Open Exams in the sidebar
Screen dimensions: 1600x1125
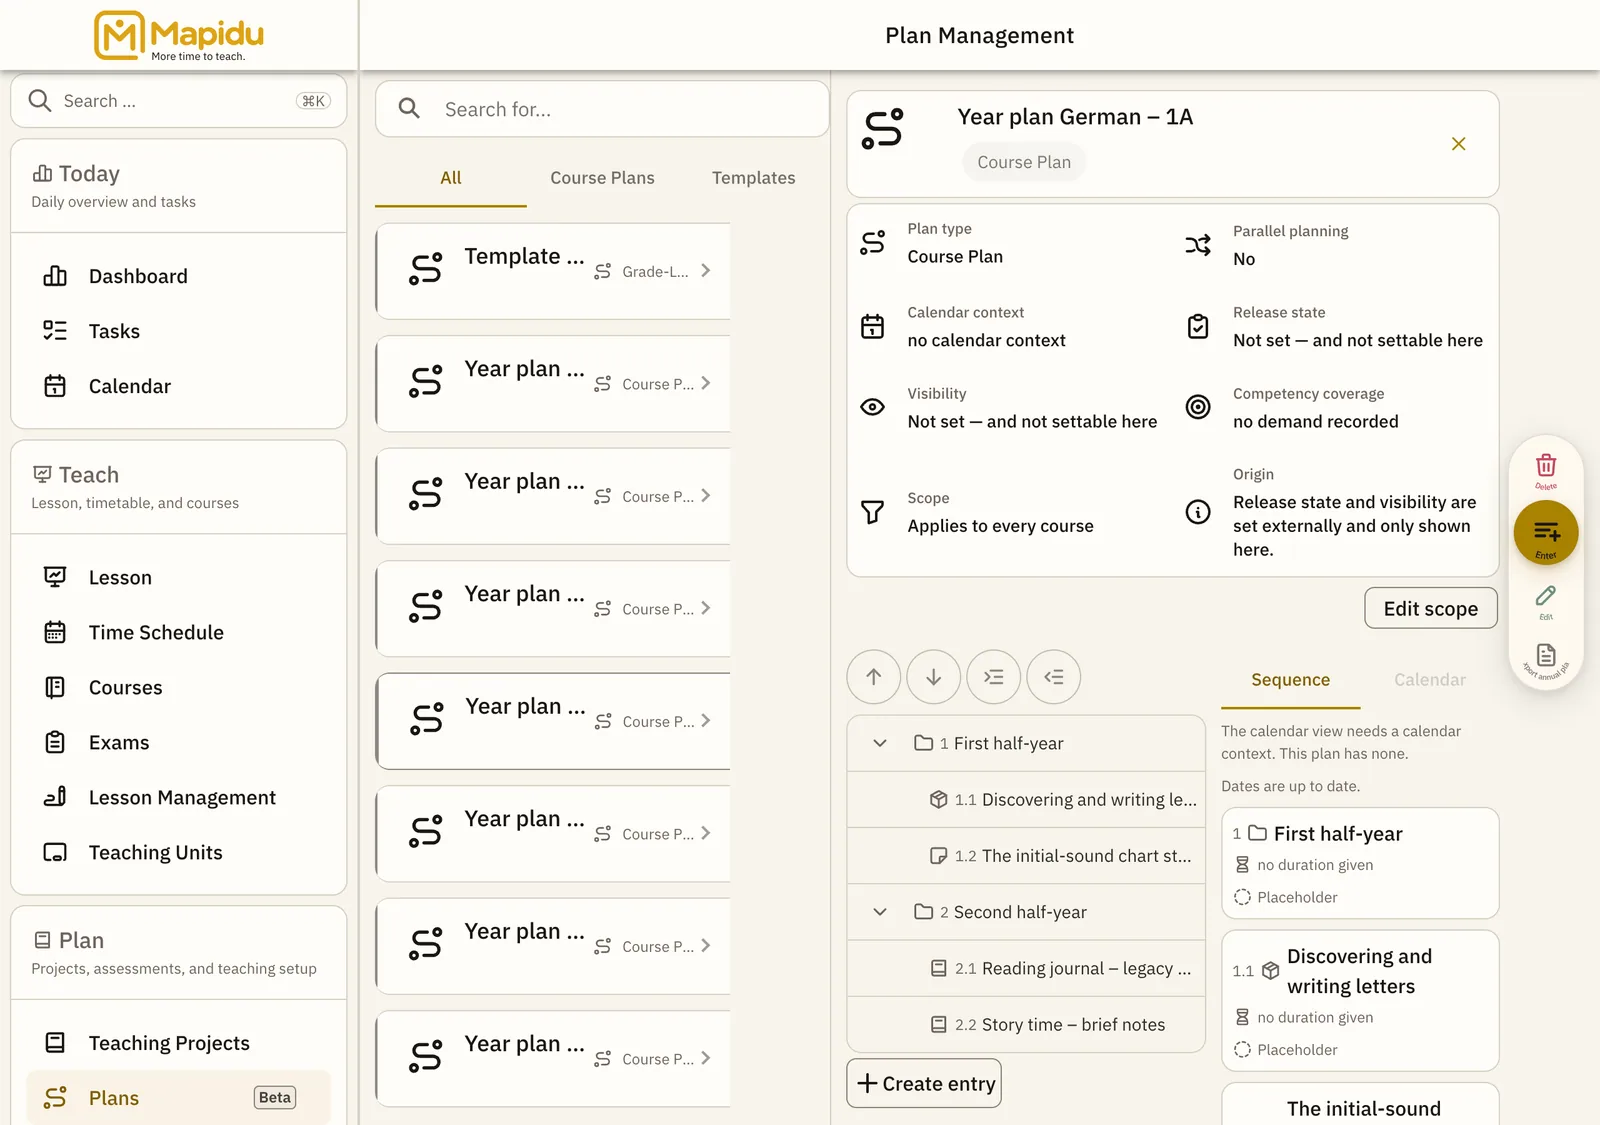point(179,742)
